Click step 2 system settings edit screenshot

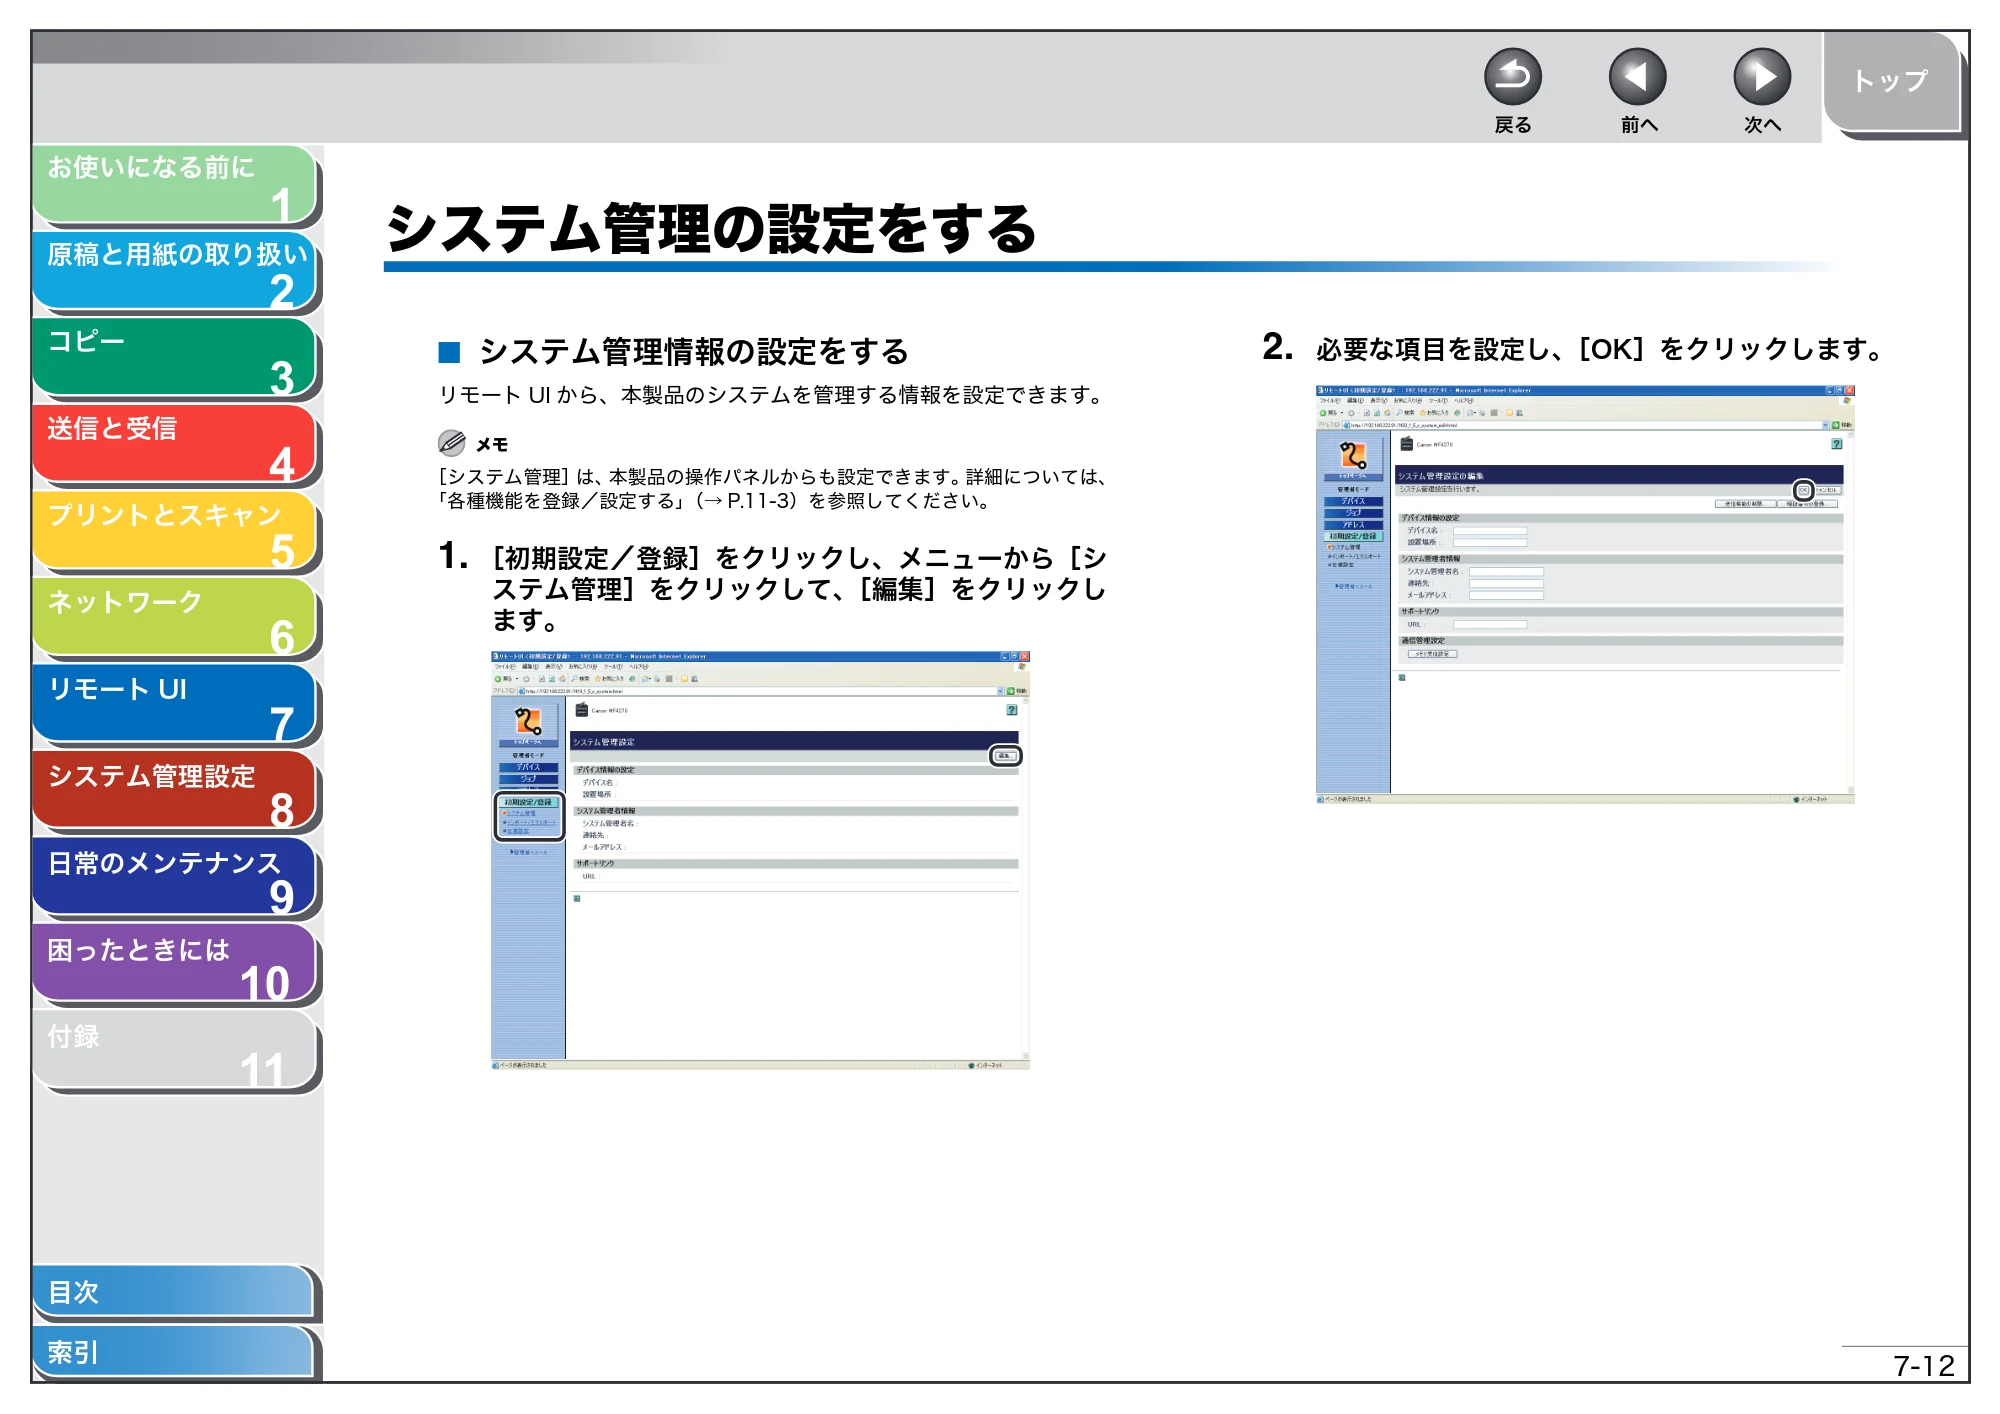[x=1585, y=594]
